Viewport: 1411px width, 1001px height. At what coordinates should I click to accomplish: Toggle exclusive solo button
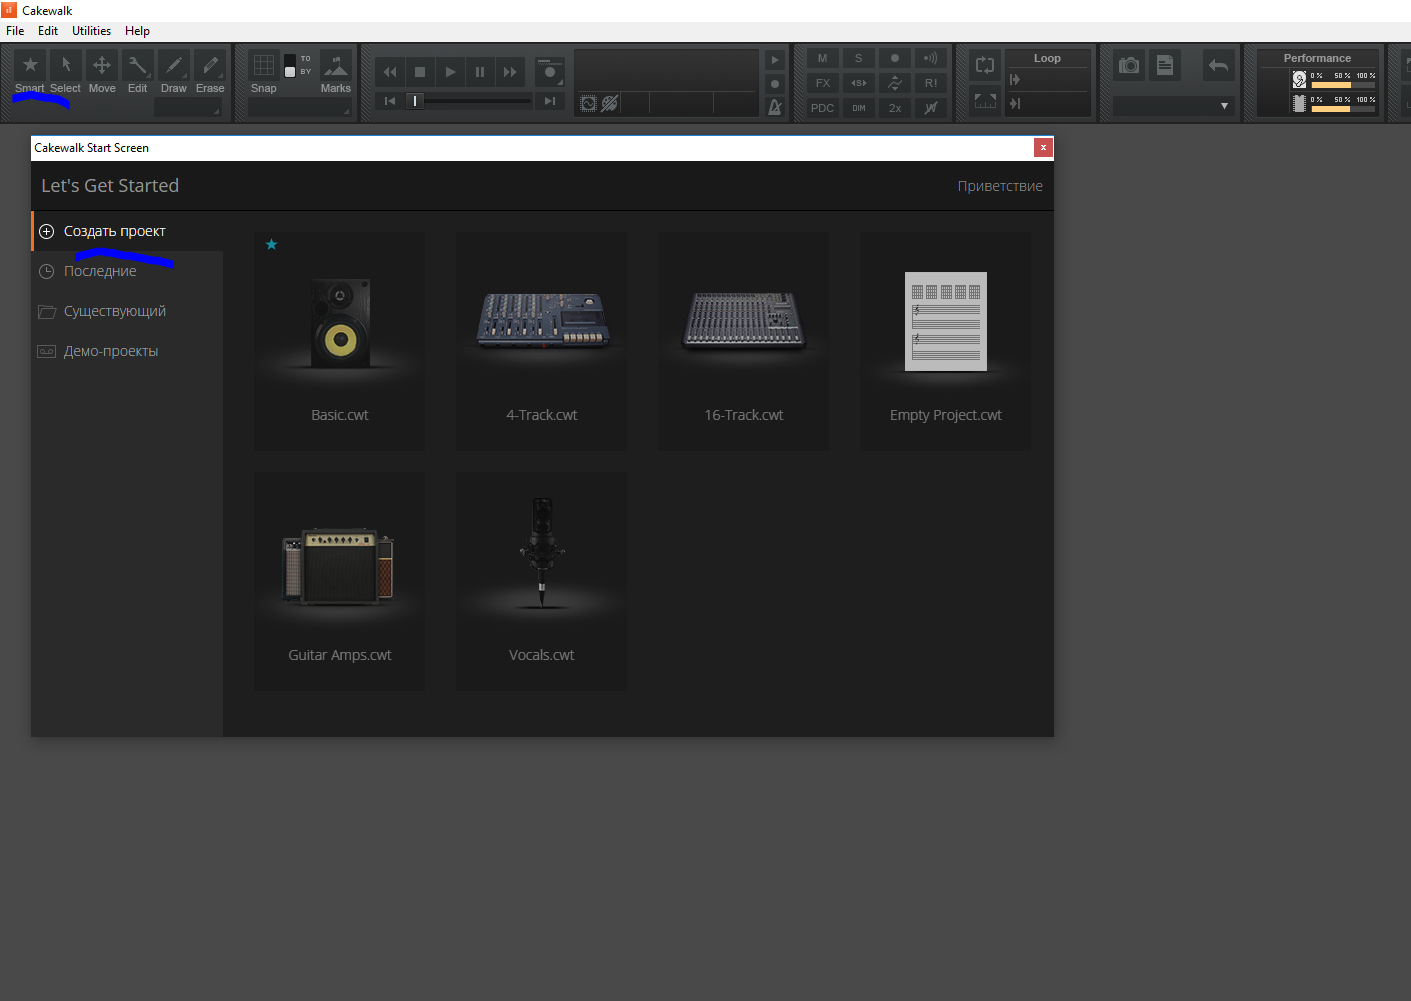(x=859, y=83)
